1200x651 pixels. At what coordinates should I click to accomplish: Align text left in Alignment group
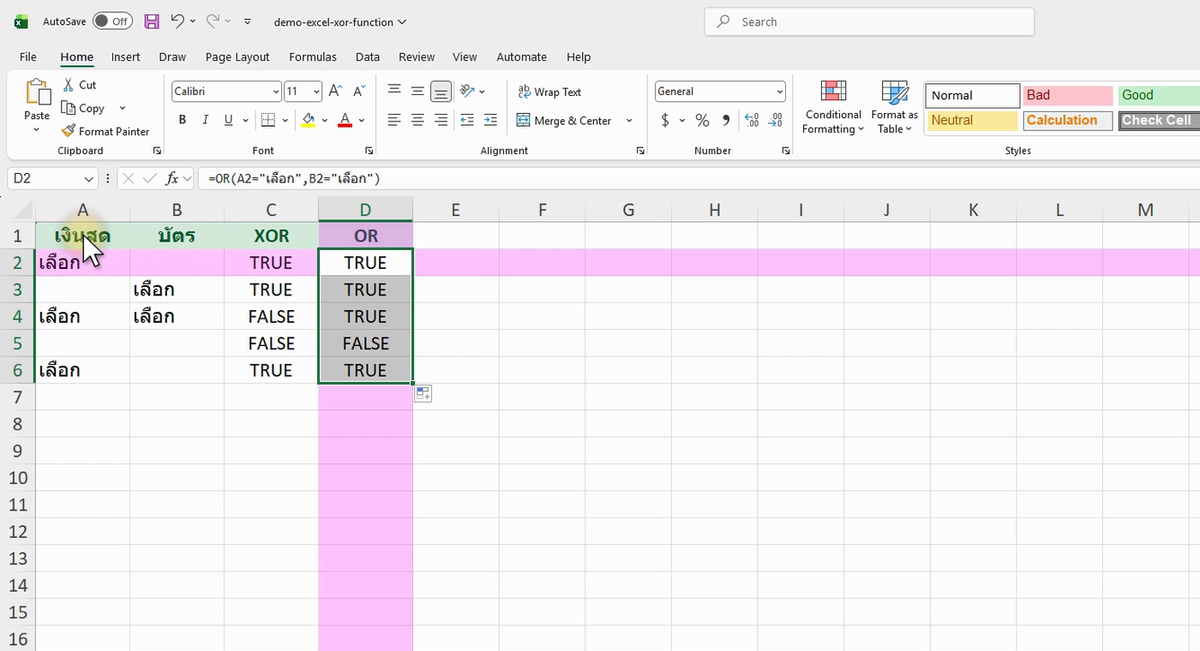[x=394, y=120]
